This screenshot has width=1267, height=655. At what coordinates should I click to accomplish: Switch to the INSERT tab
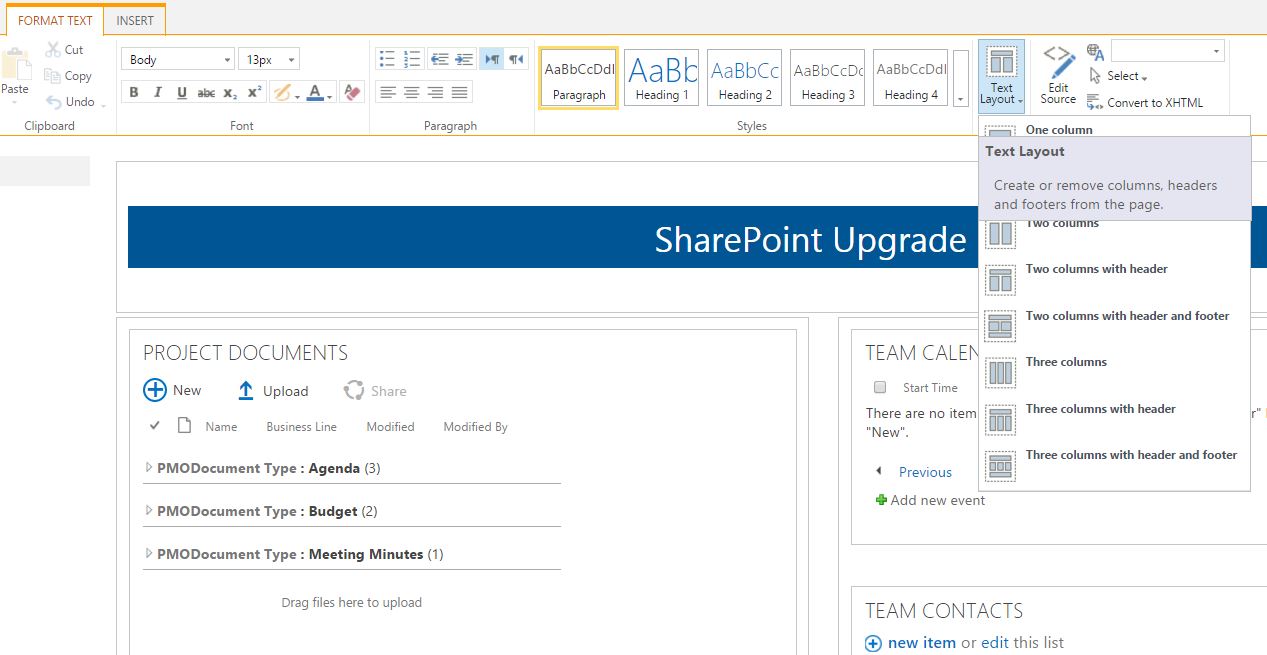[x=135, y=20]
